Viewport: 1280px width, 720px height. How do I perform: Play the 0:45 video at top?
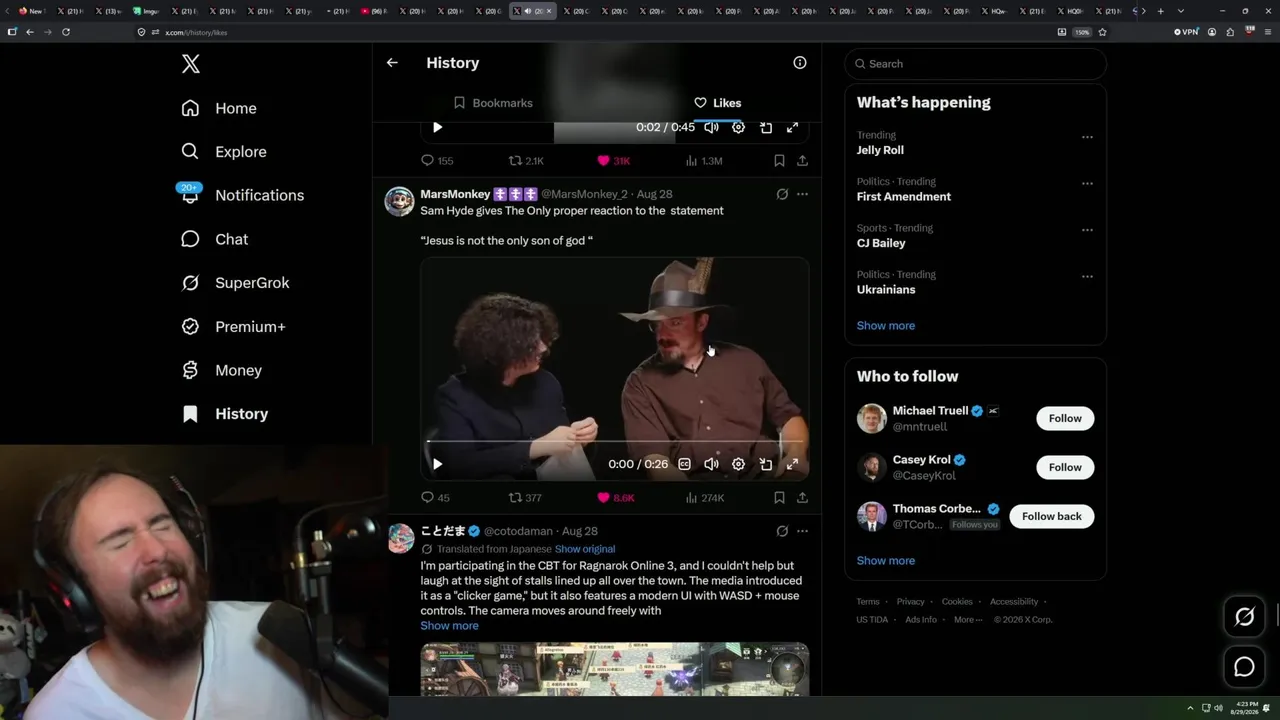(x=437, y=127)
